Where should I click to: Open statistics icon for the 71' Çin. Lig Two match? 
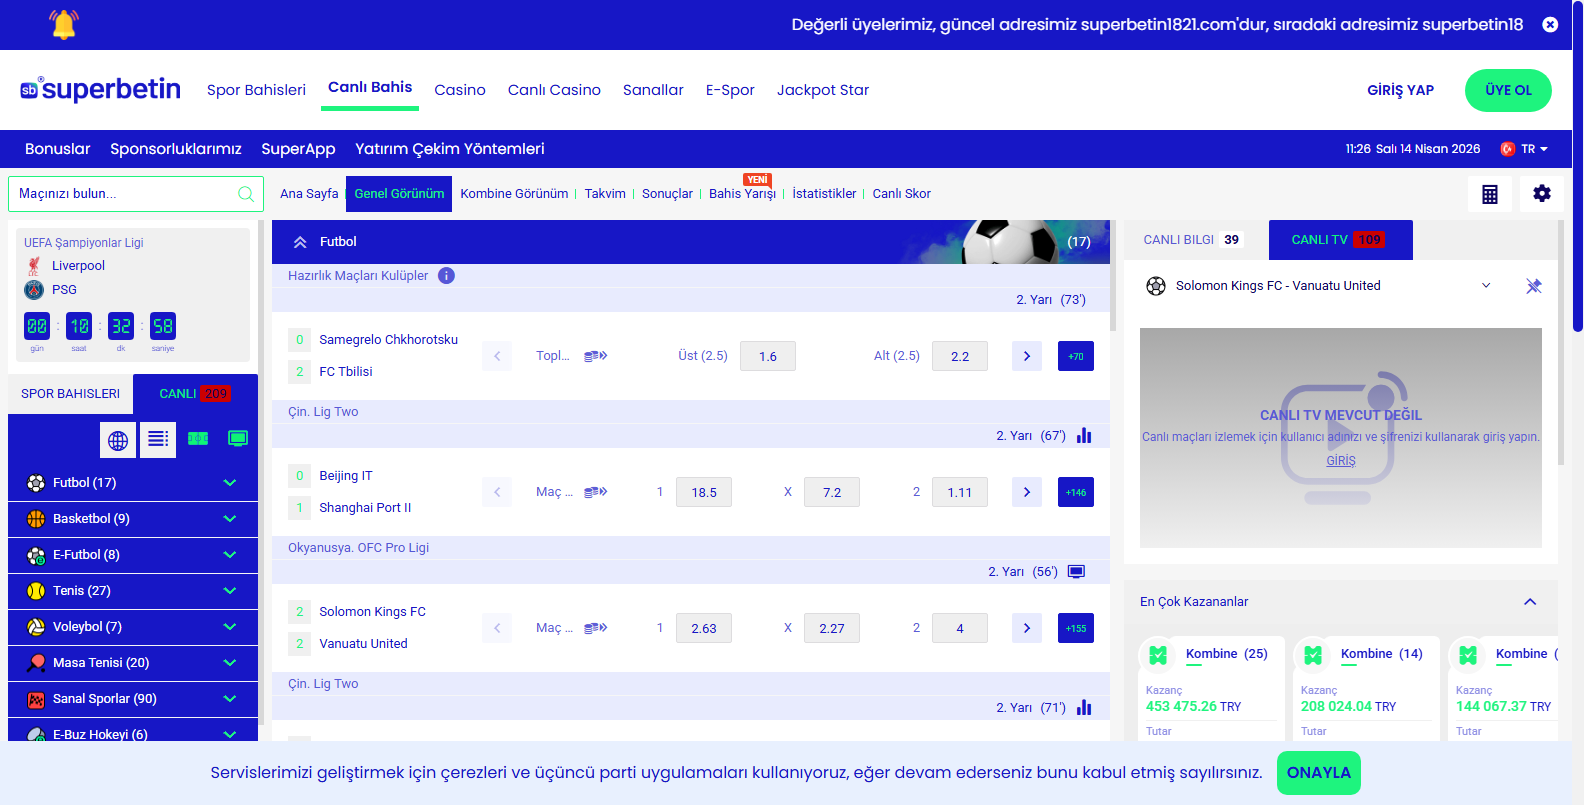click(x=1084, y=708)
